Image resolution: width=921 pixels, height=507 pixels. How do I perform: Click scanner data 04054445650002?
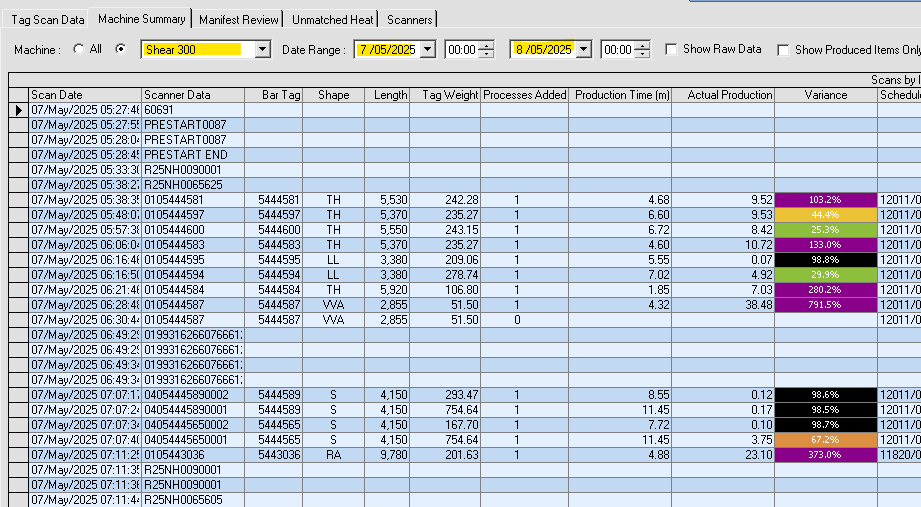coord(193,425)
